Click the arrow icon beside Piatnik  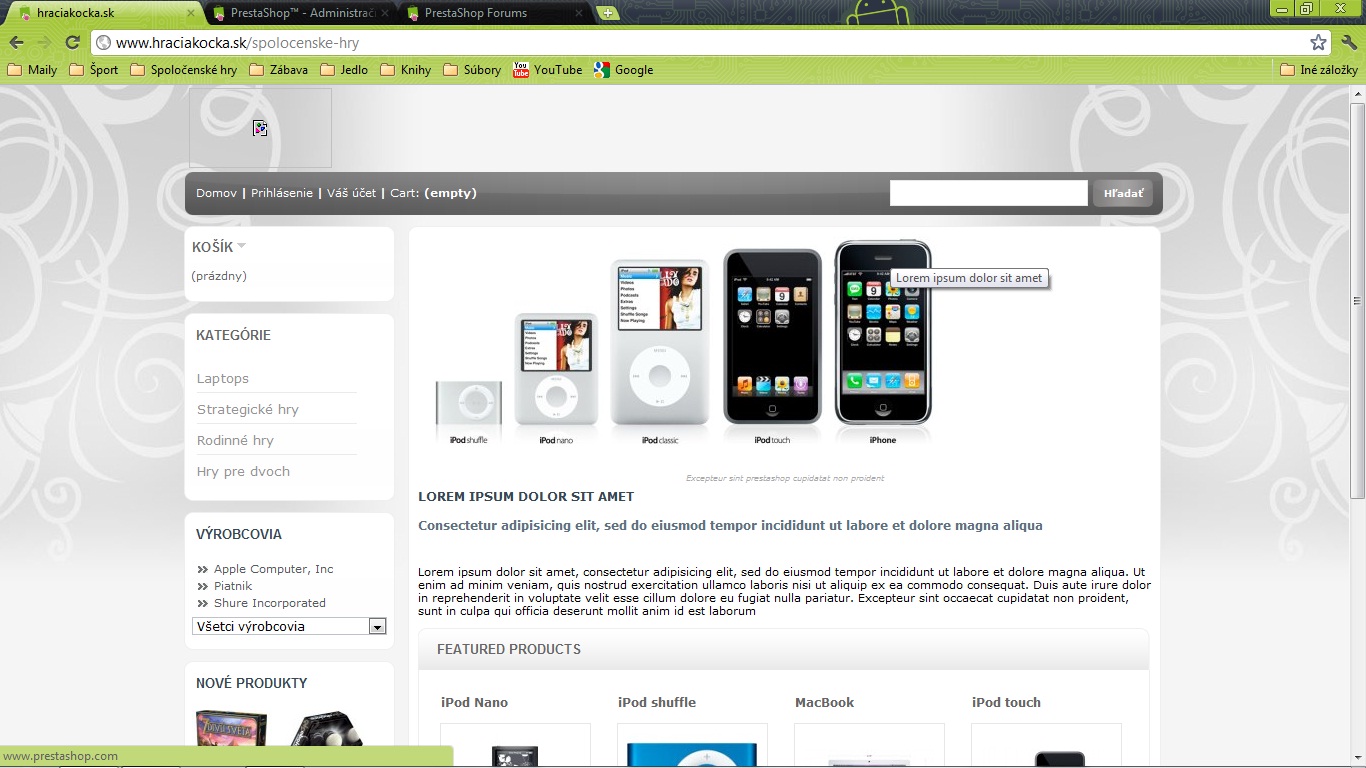[203, 586]
